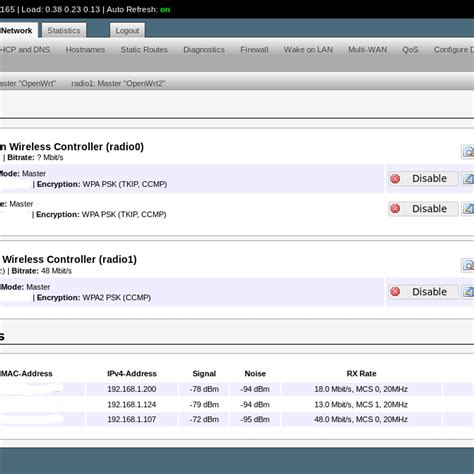Click IP address 192.168.1.124
This screenshot has width=474, height=474.
point(132,404)
